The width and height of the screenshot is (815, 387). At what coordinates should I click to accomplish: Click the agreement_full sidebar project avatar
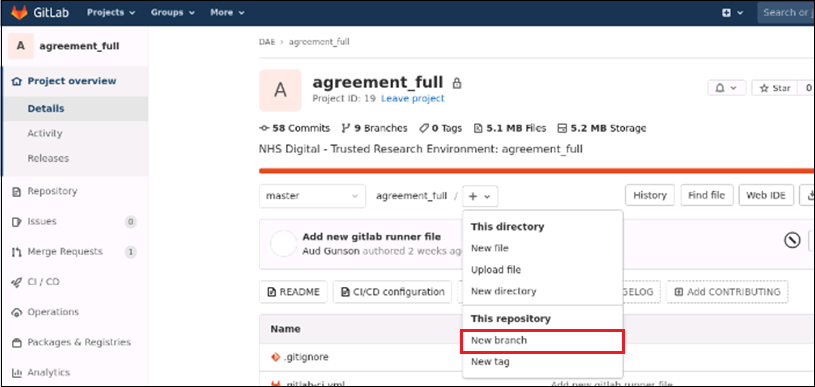click(21, 46)
